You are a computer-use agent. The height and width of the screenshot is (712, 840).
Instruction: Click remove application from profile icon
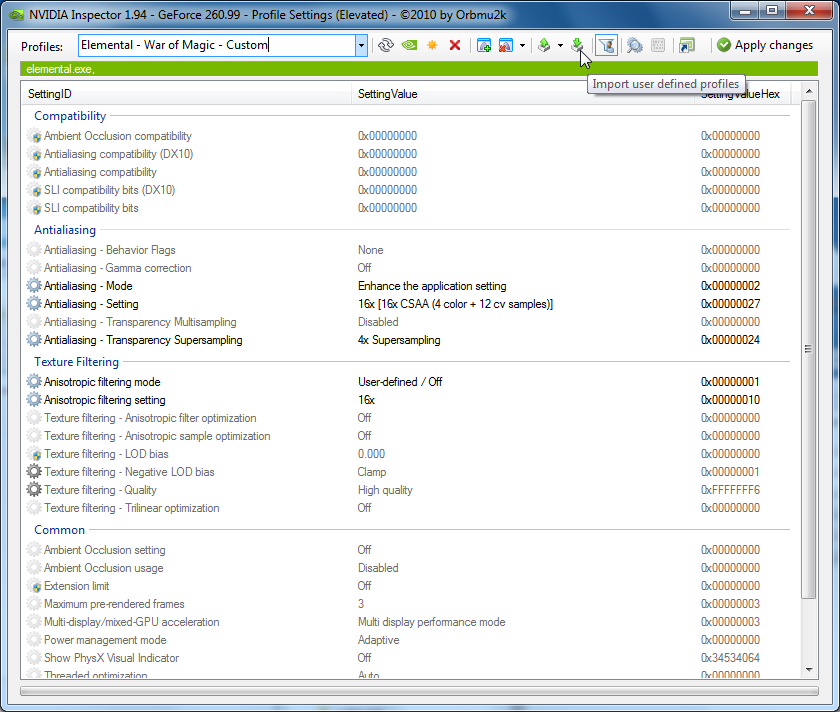pos(506,45)
